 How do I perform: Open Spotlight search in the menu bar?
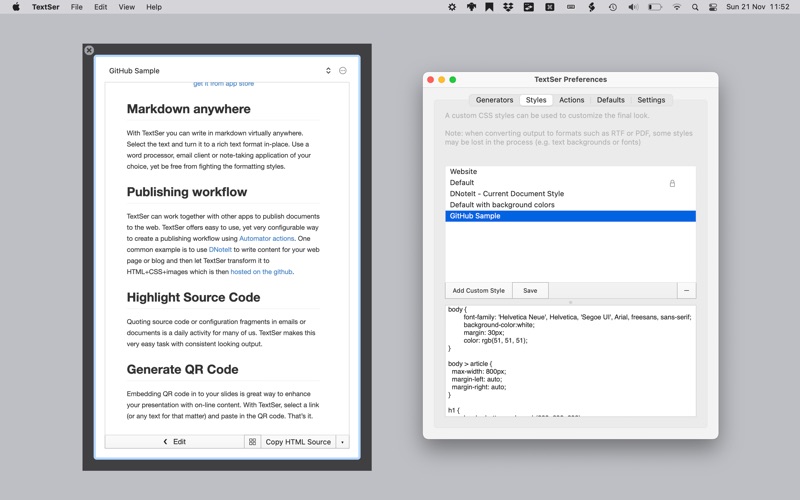coord(695,7)
